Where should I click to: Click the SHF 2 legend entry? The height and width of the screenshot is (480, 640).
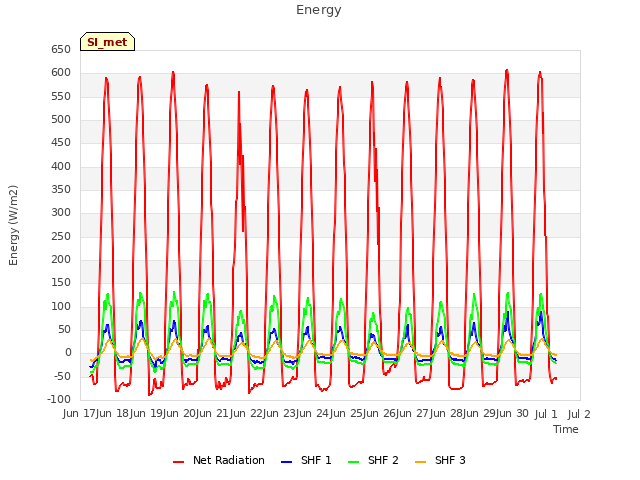point(373,460)
